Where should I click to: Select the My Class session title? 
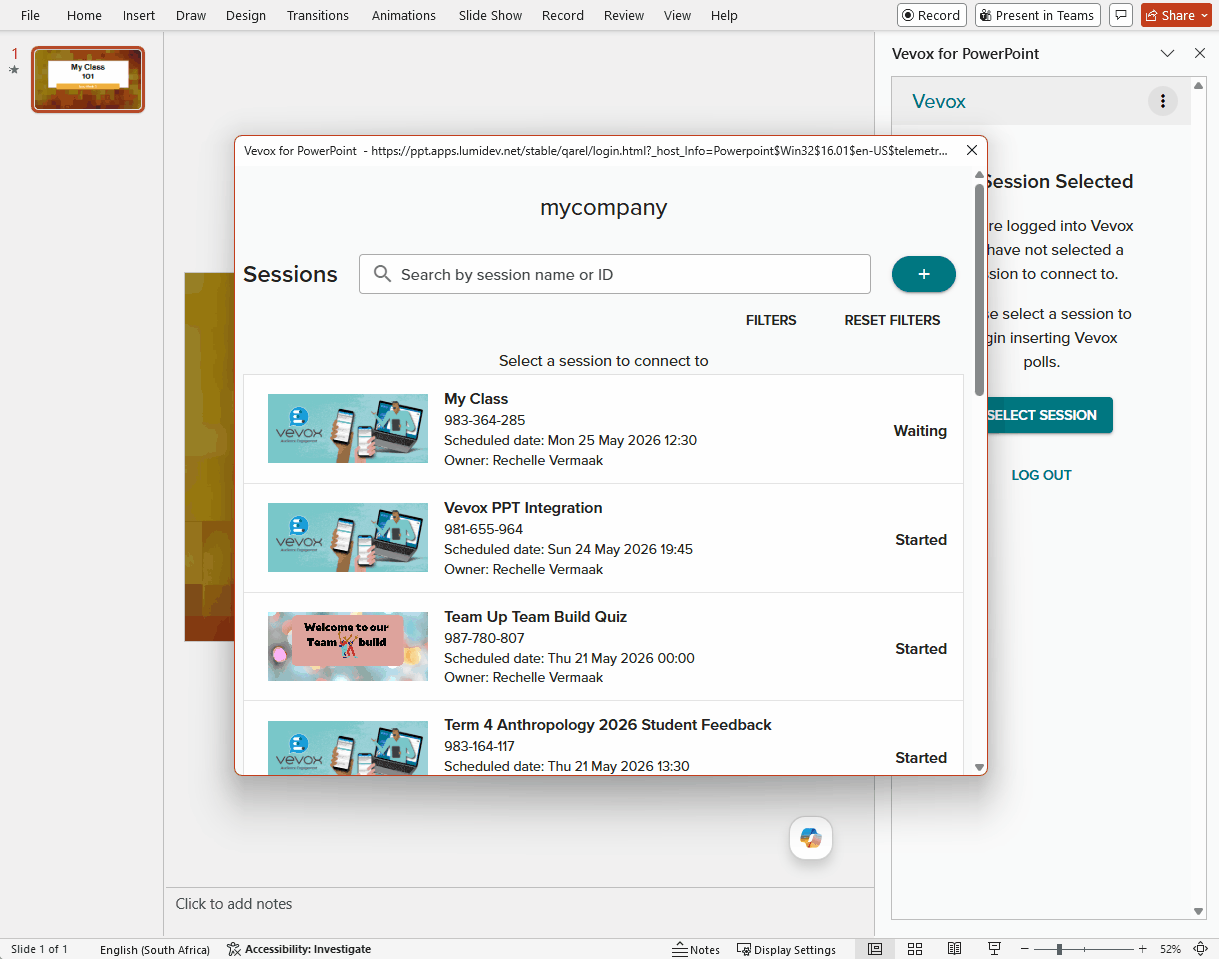[x=476, y=399]
